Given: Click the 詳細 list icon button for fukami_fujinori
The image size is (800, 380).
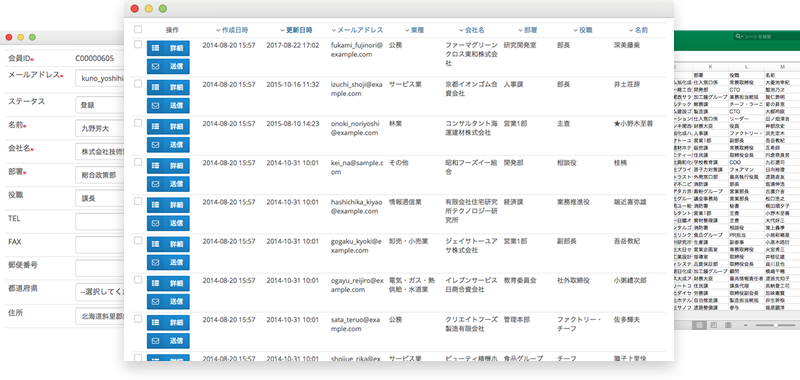Looking at the screenshot, I should [x=168, y=48].
